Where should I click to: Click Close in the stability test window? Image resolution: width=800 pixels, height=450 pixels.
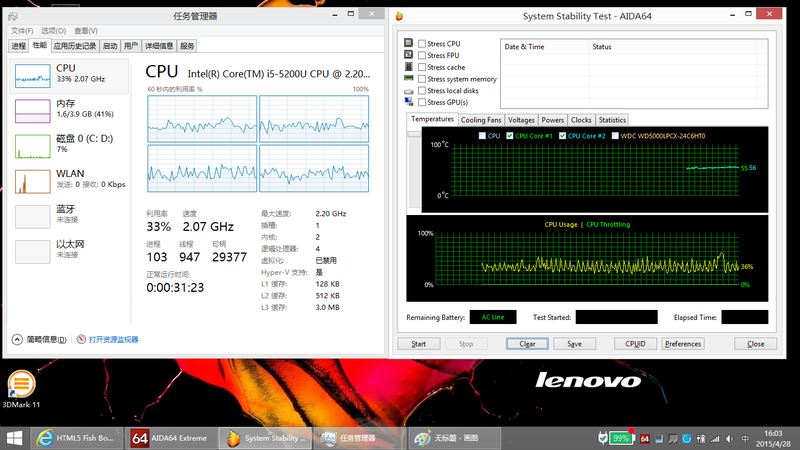coord(755,344)
